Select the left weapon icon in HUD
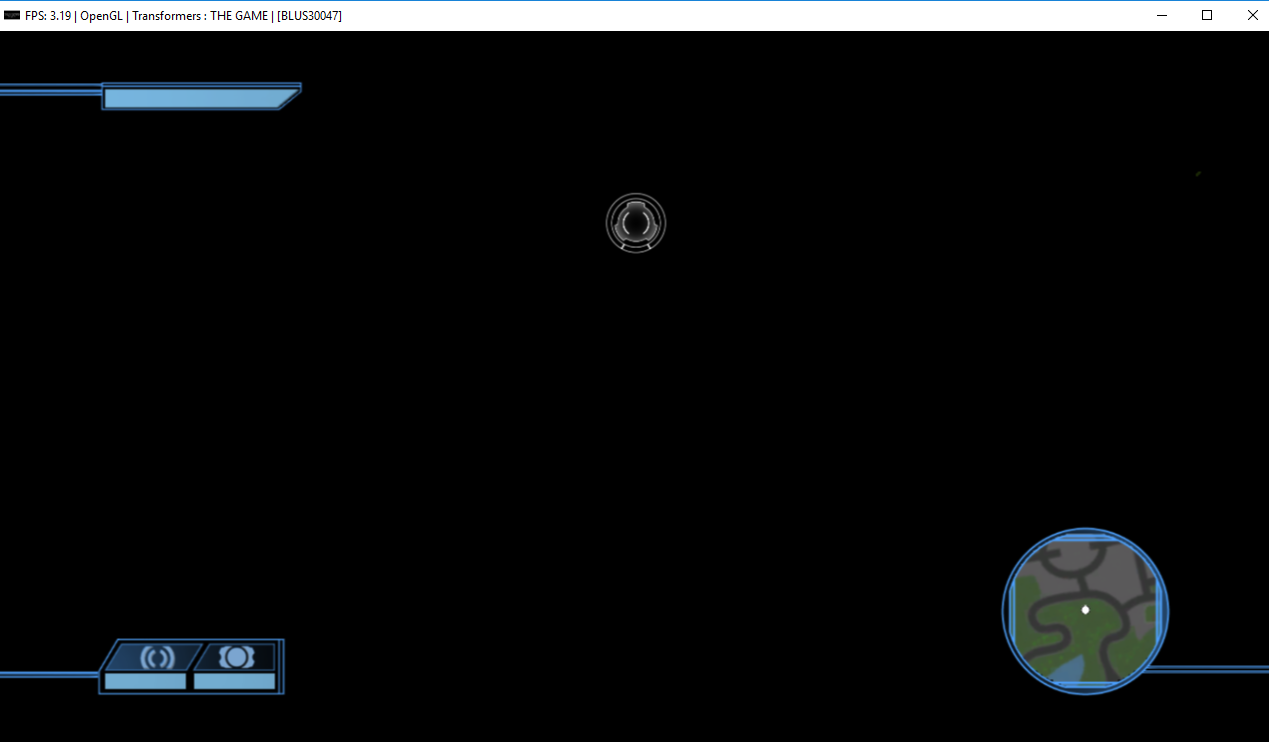 click(157, 657)
